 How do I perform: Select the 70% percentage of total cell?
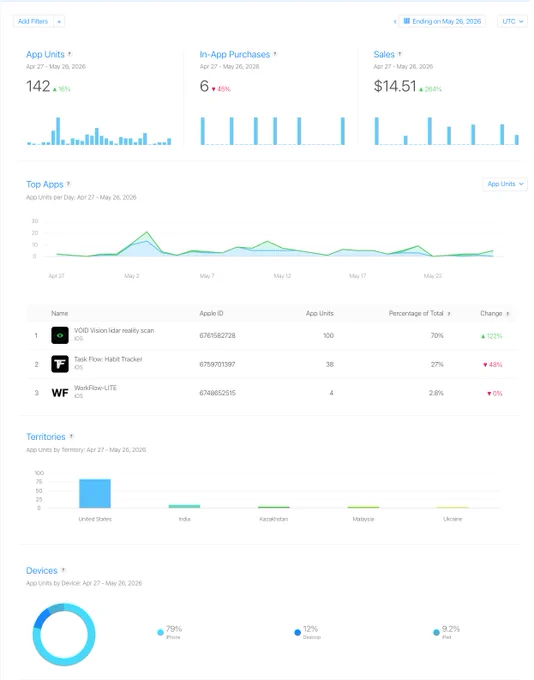click(437, 335)
